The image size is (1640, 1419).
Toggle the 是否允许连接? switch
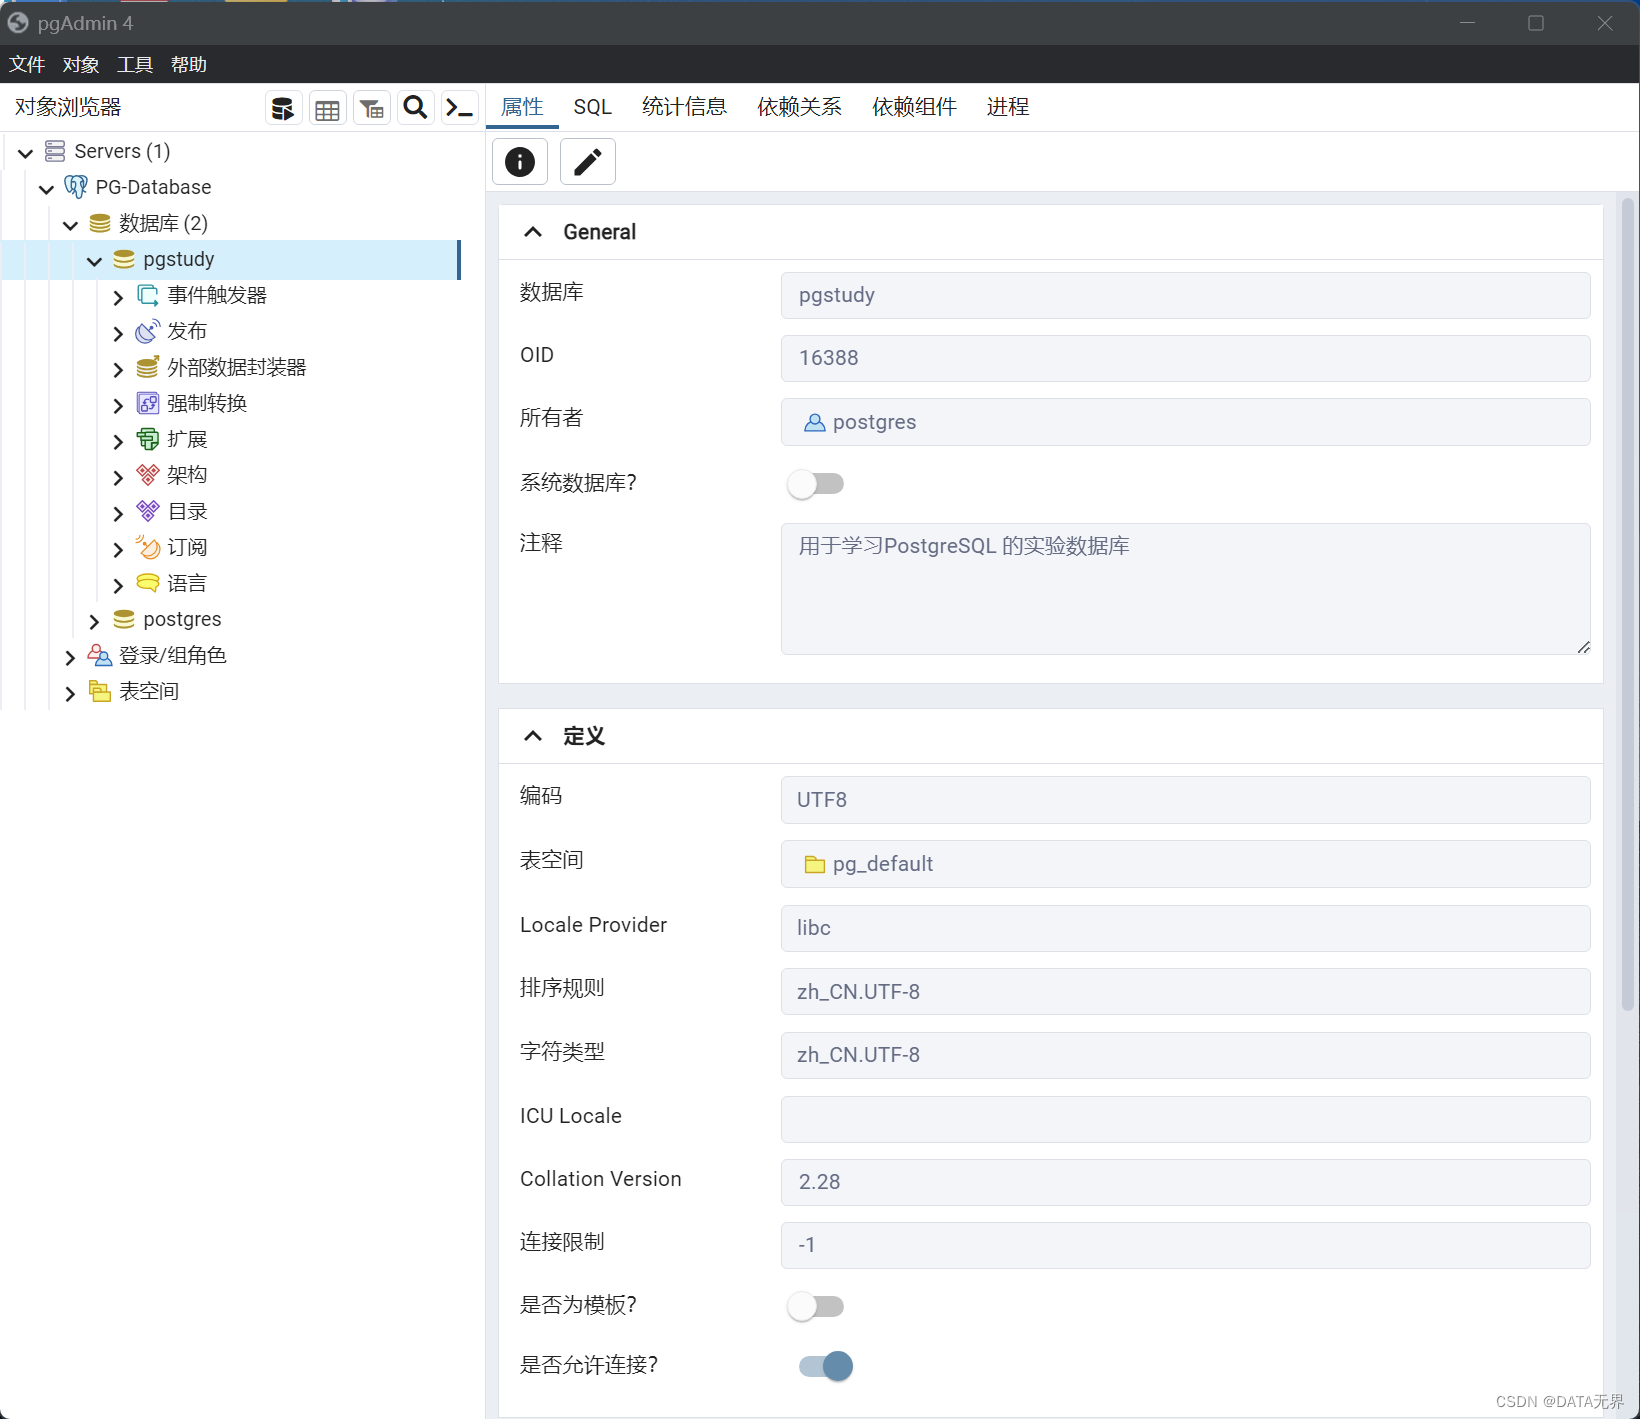click(826, 1366)
